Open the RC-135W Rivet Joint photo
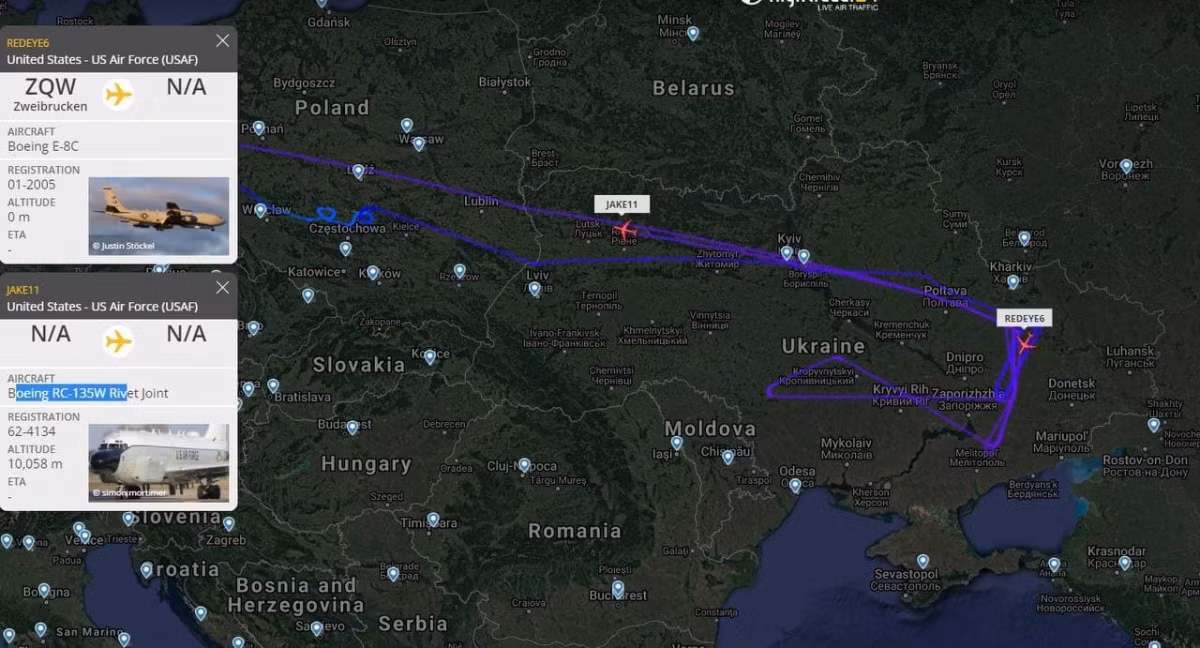 point(158,463)
